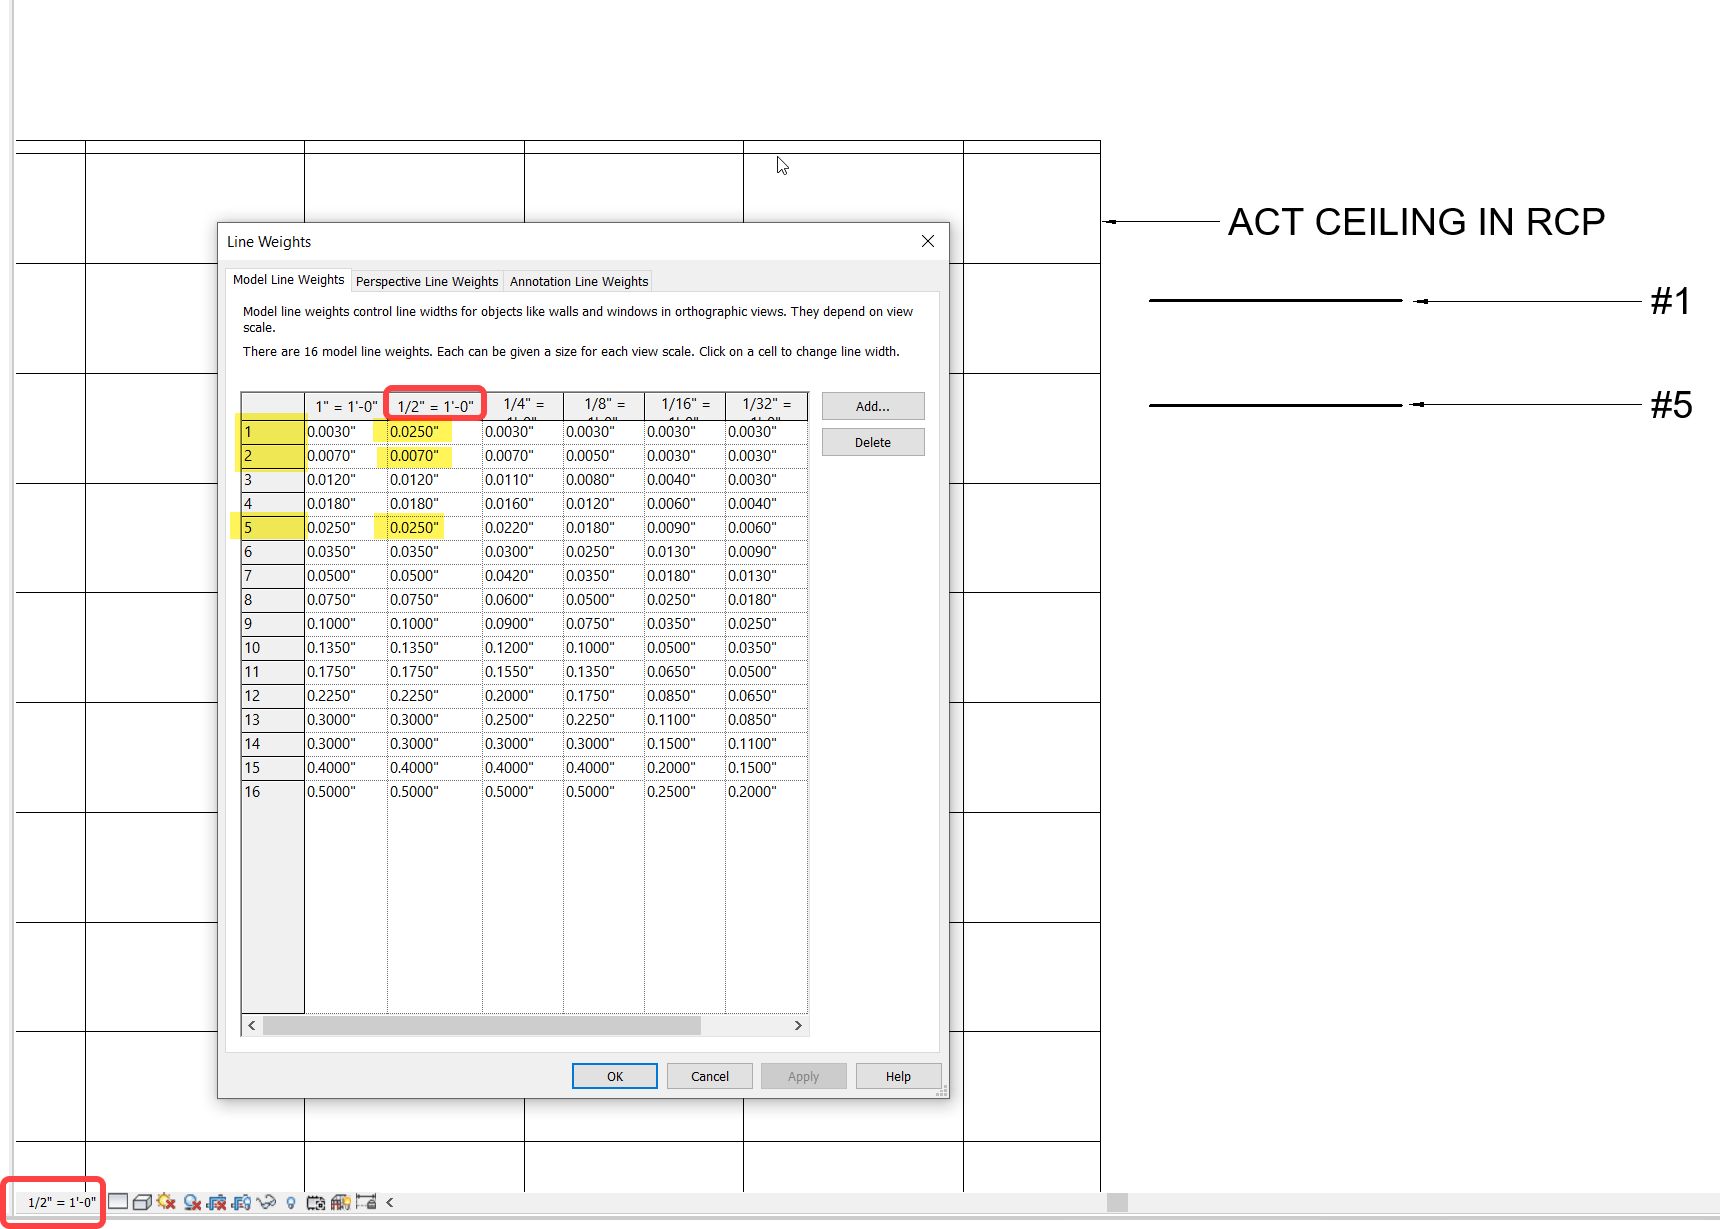Image resolution: width=1720 pixels, height=1229 pixels.
Task: Turn on Shadows in view control bar
Action: [x=192, y=1202]
